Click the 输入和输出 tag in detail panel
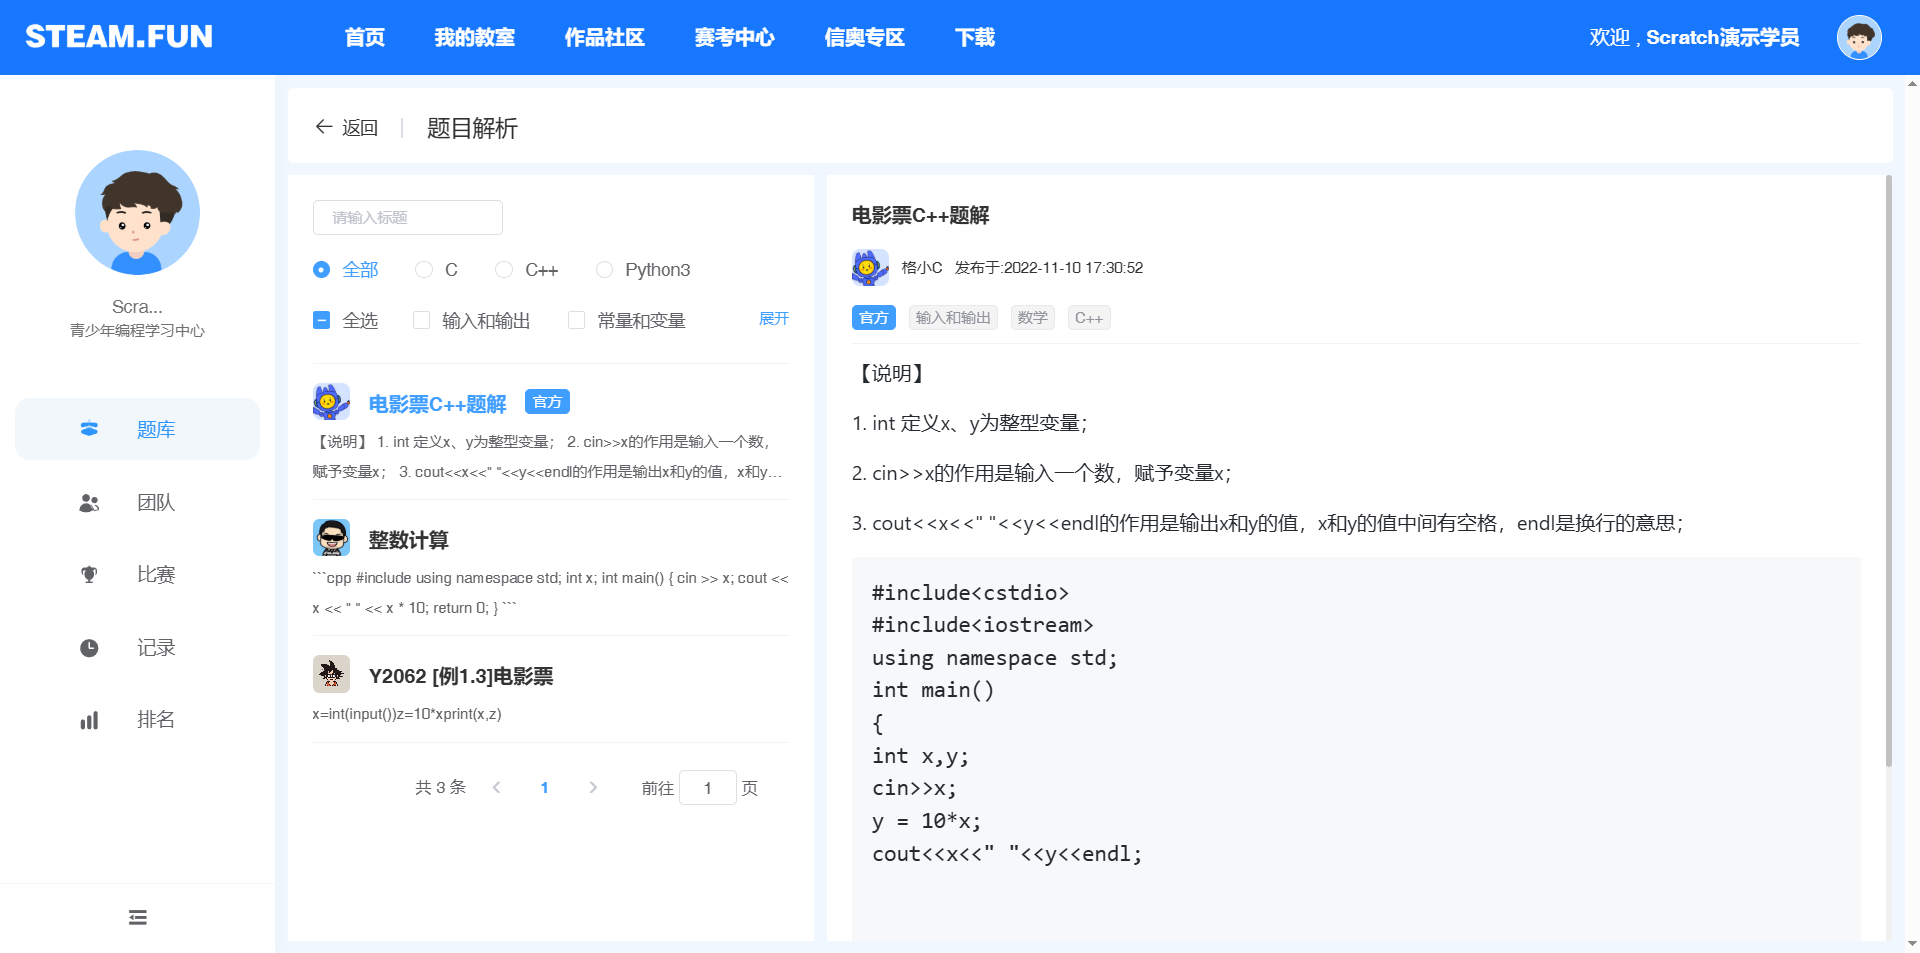Viewport: 1920px width, 953px height. pos(953,318)
